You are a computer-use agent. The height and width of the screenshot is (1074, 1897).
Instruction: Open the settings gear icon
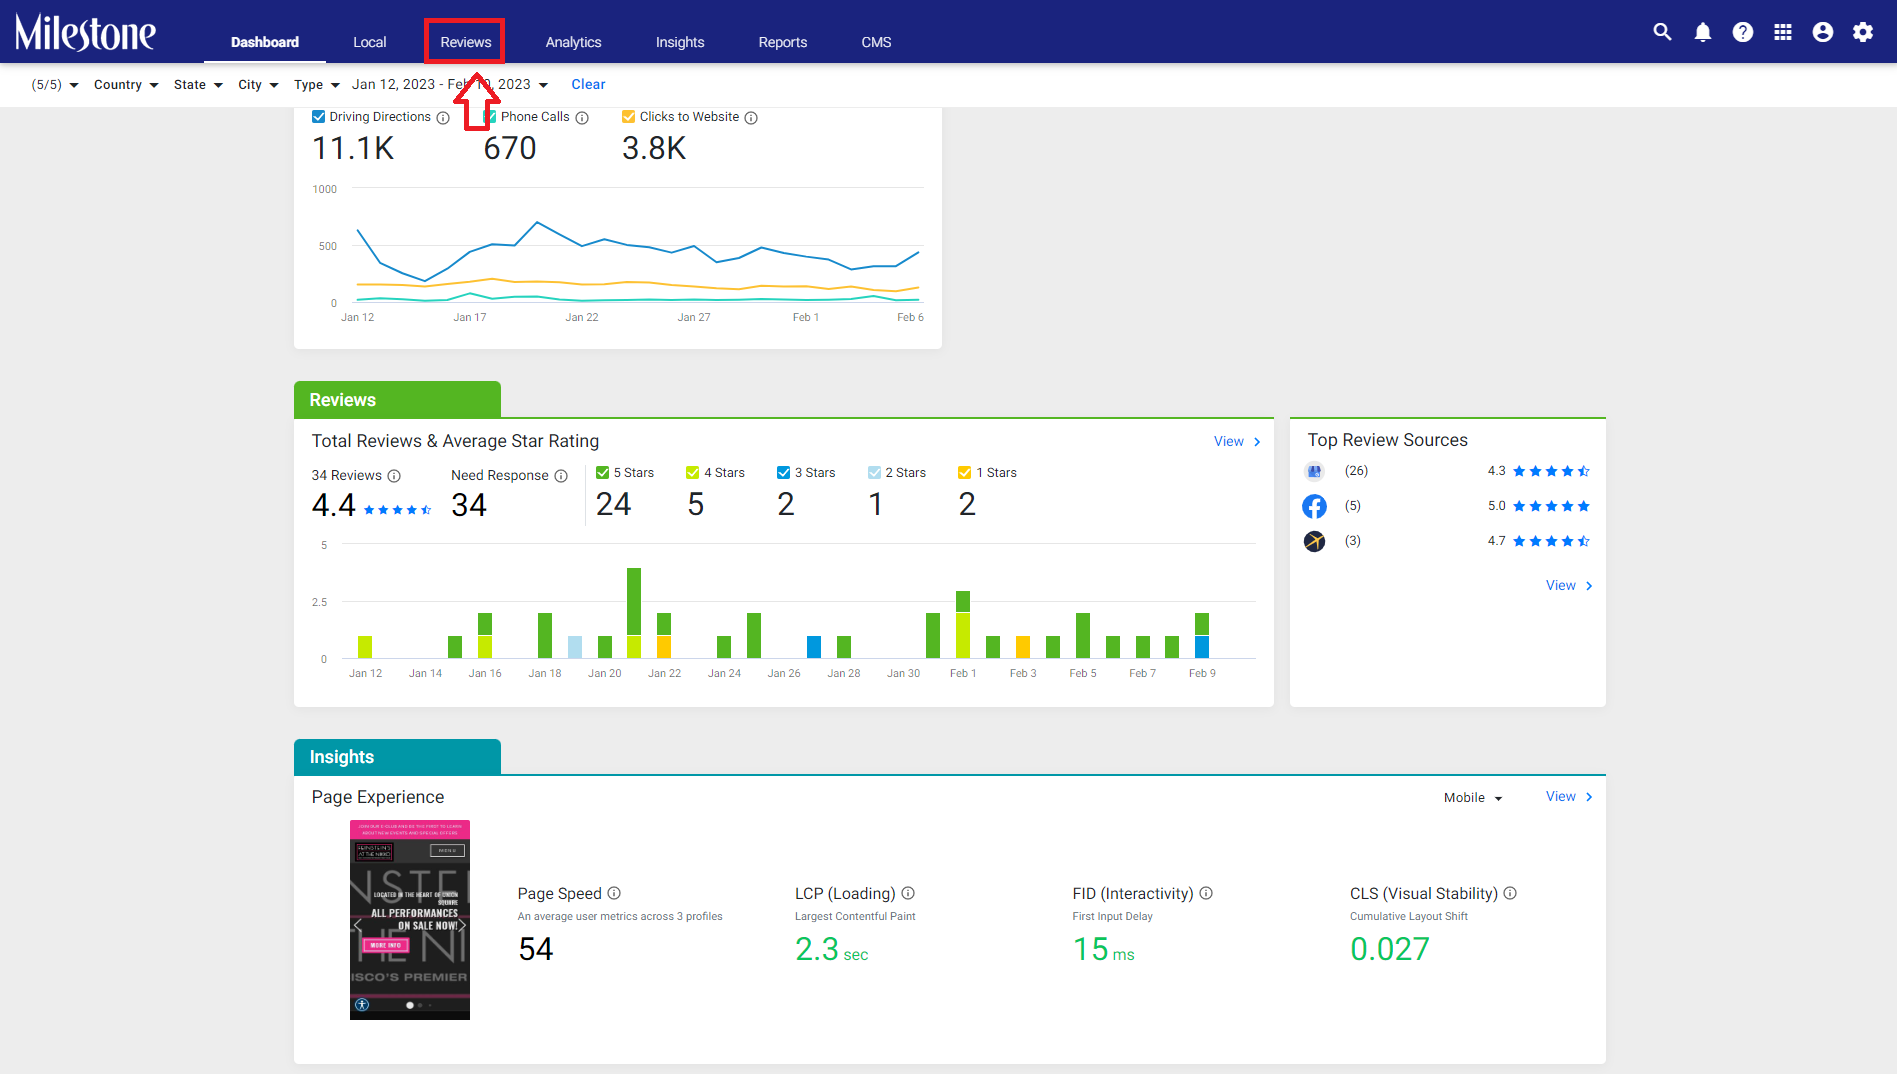tap(1863, 32)
